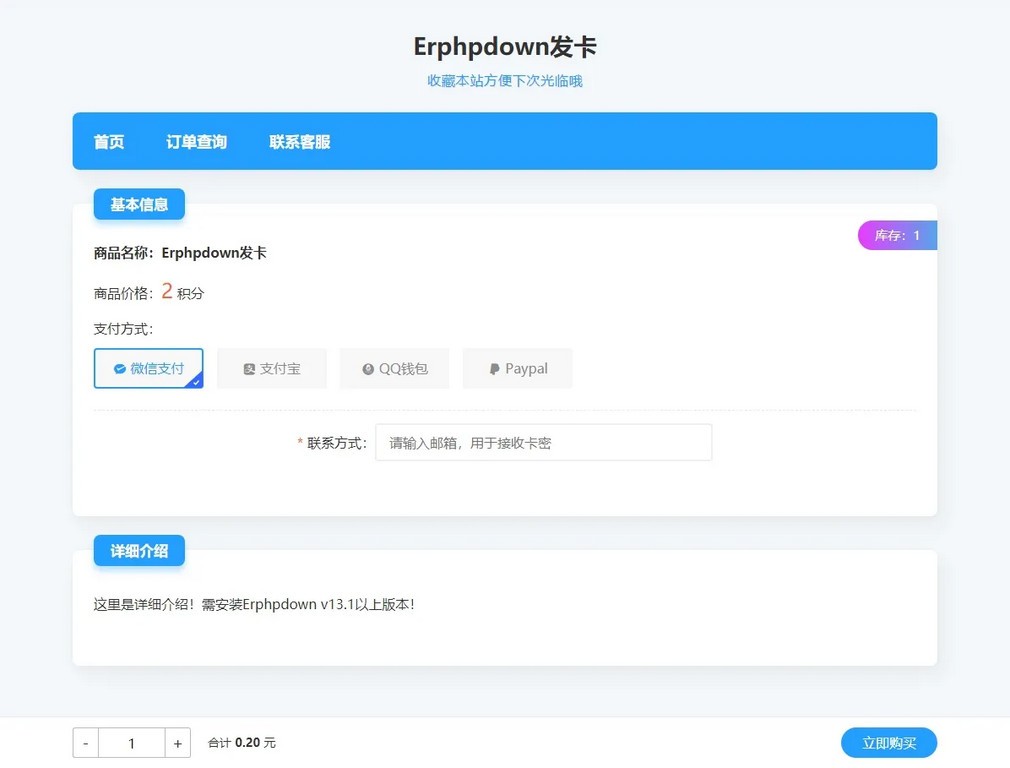
Task: Select 微信支付 payment method
Action: click(x=149, y=369)
